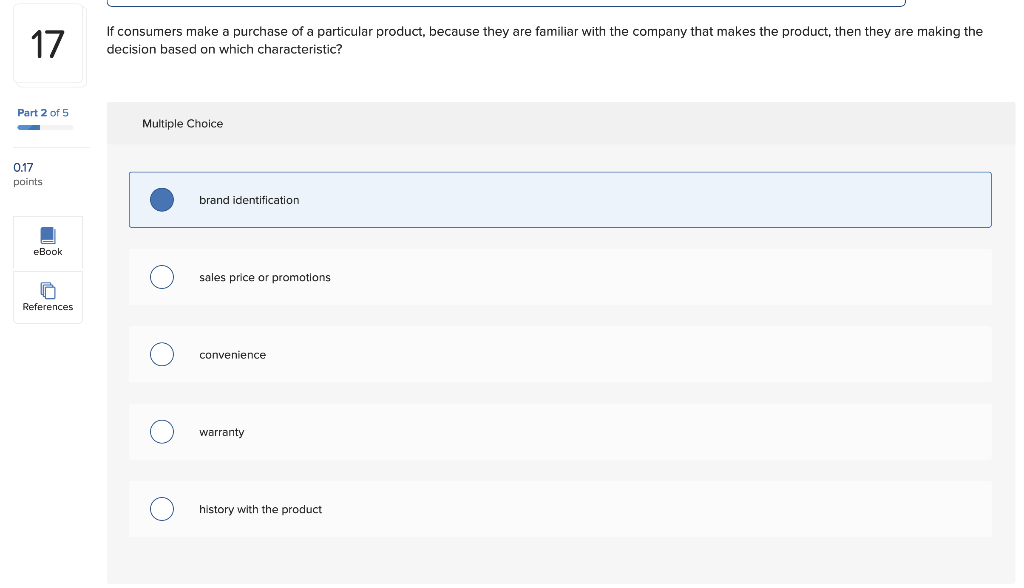Select the brand identification answer
This screenshot has width=1024, height=588.
click(161, 199)
